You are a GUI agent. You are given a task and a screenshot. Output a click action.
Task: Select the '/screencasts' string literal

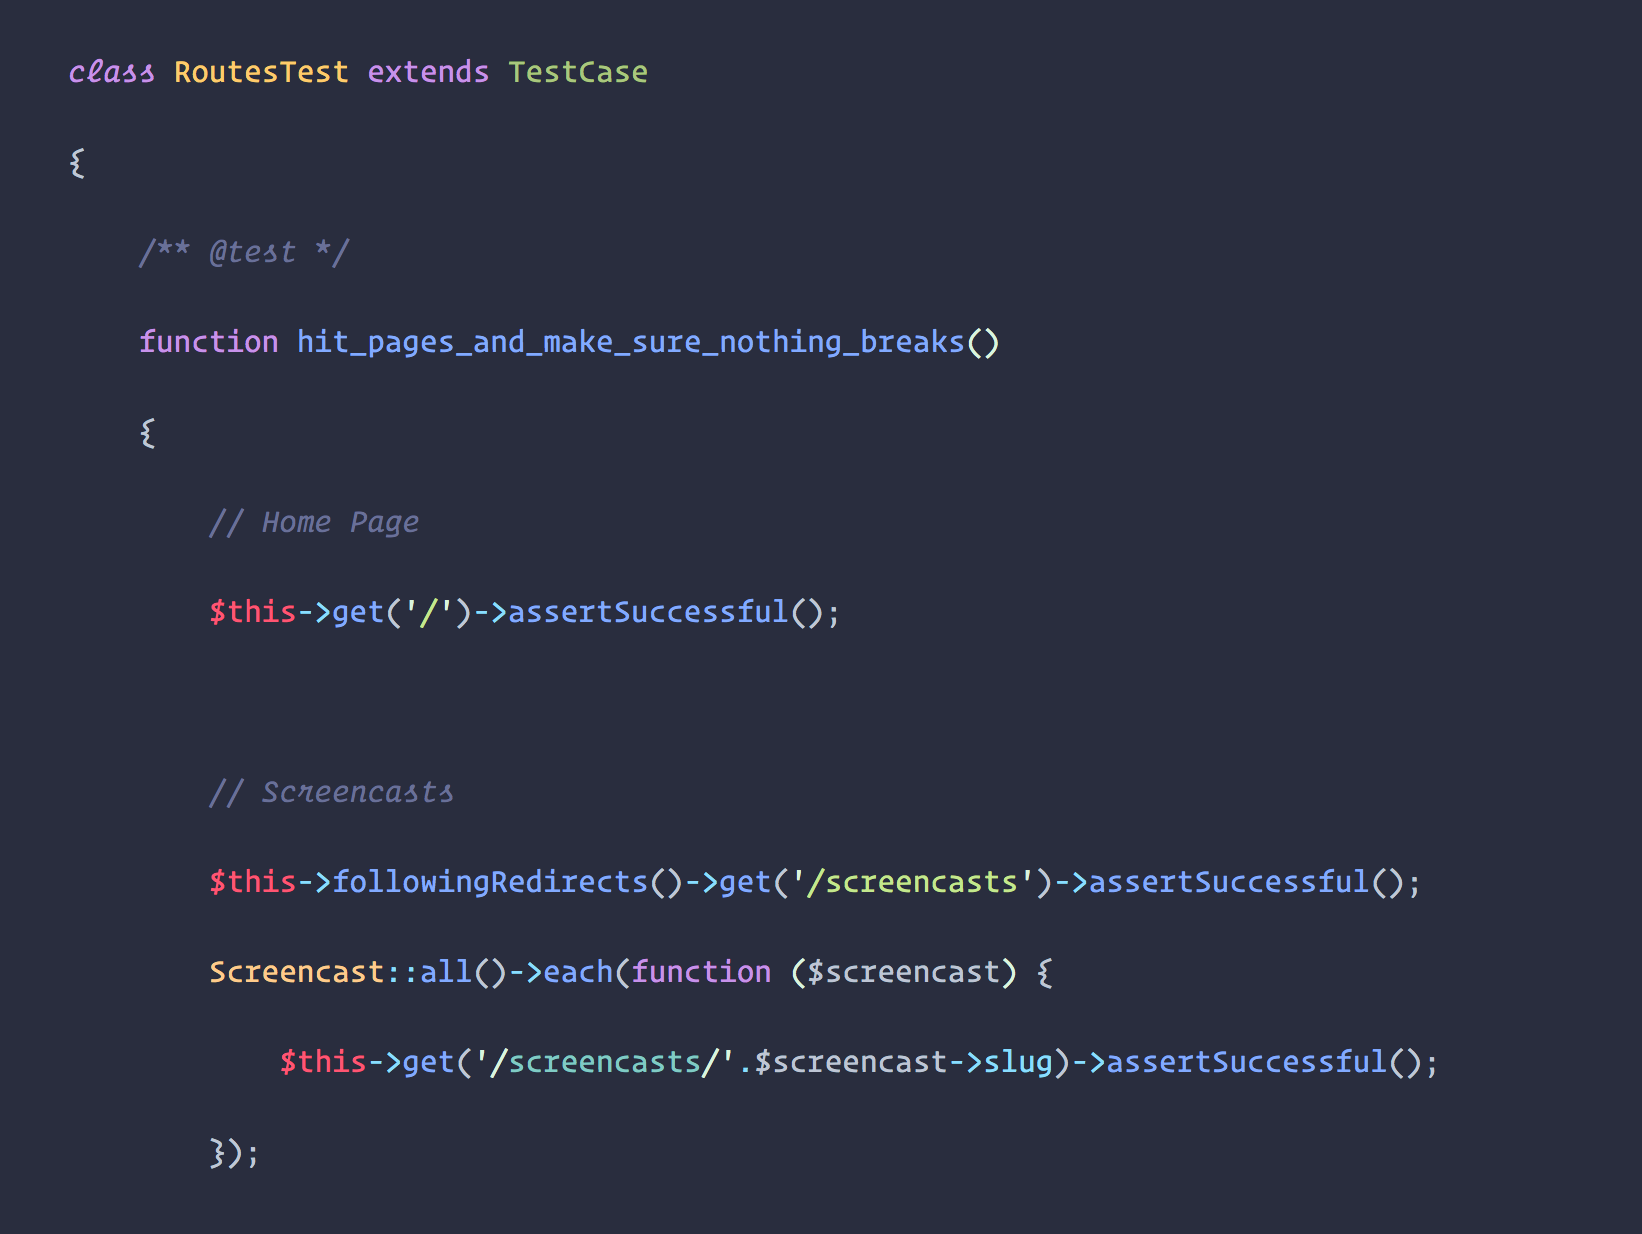912,882
